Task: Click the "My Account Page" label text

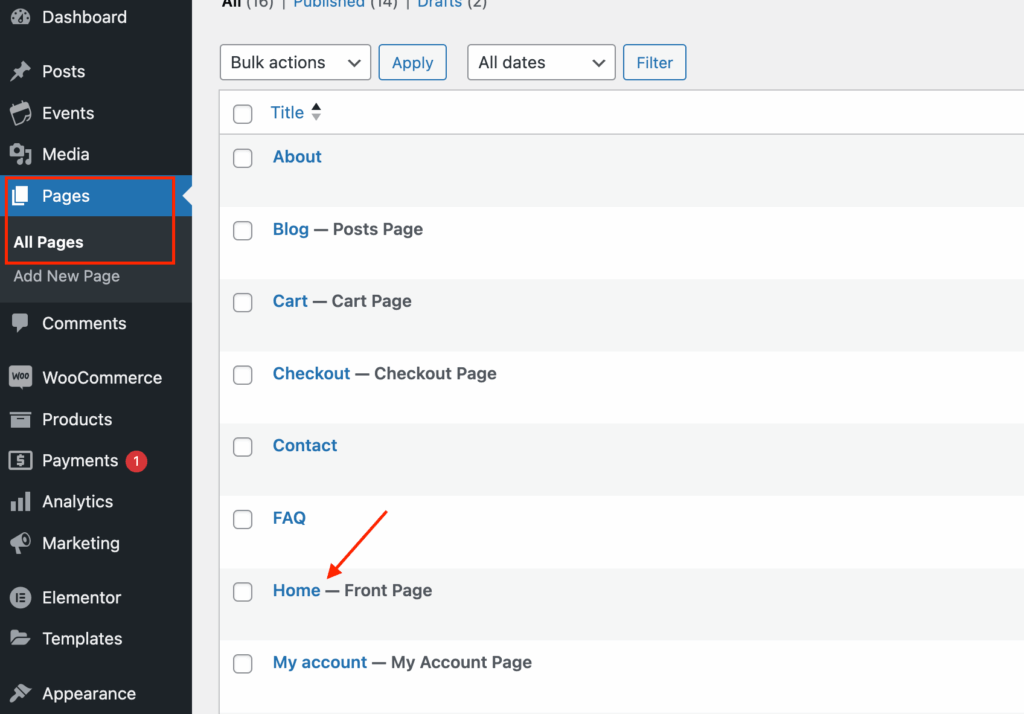Action: (x=461, y=662)
